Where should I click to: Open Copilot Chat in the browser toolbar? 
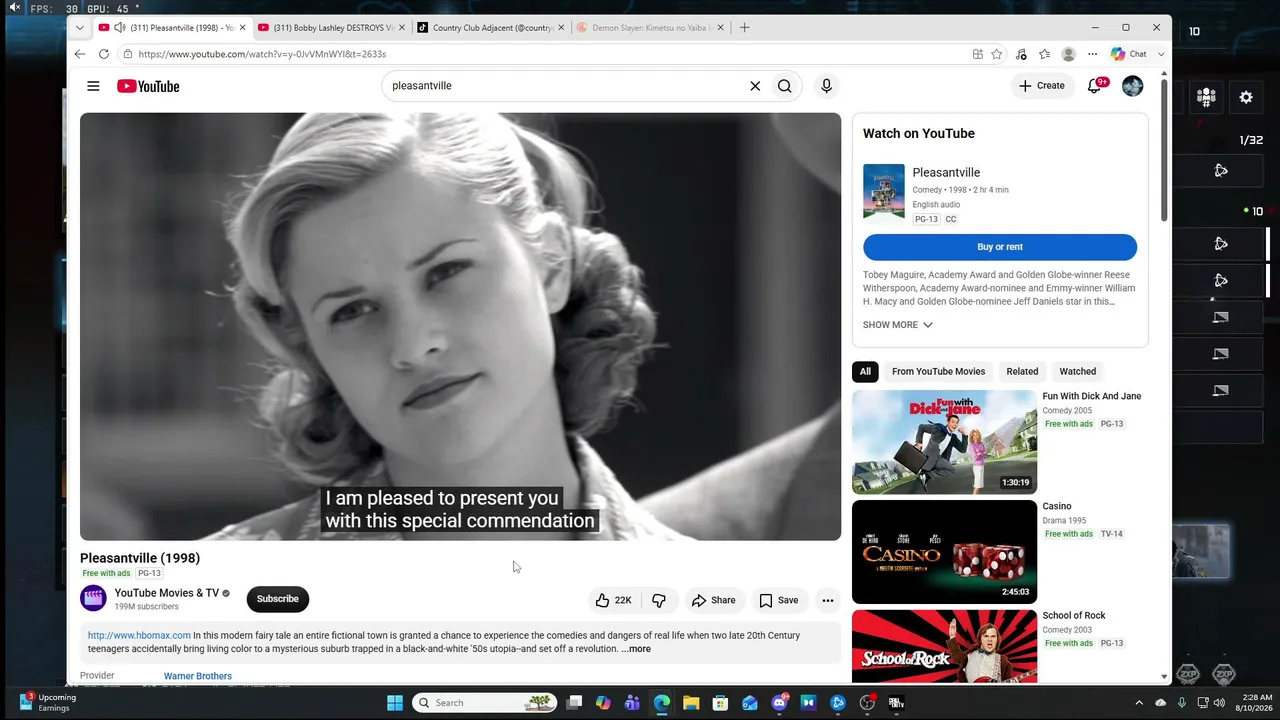(1129, 54)
